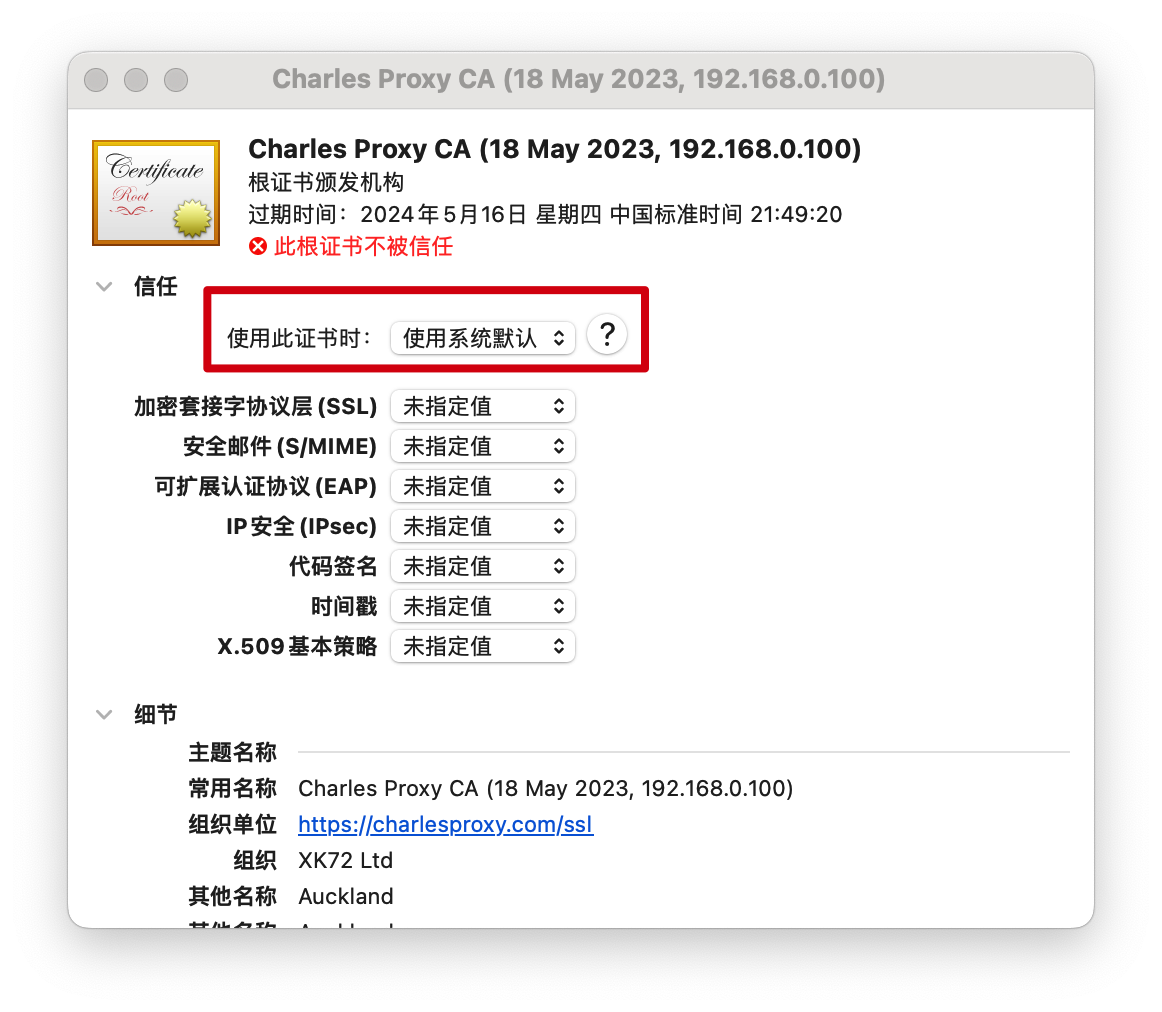Open the X.509基本策略 trust dropdown
Image resolution: width=1162 pixels, height=1012 pixels.
[x=482, y=646]
